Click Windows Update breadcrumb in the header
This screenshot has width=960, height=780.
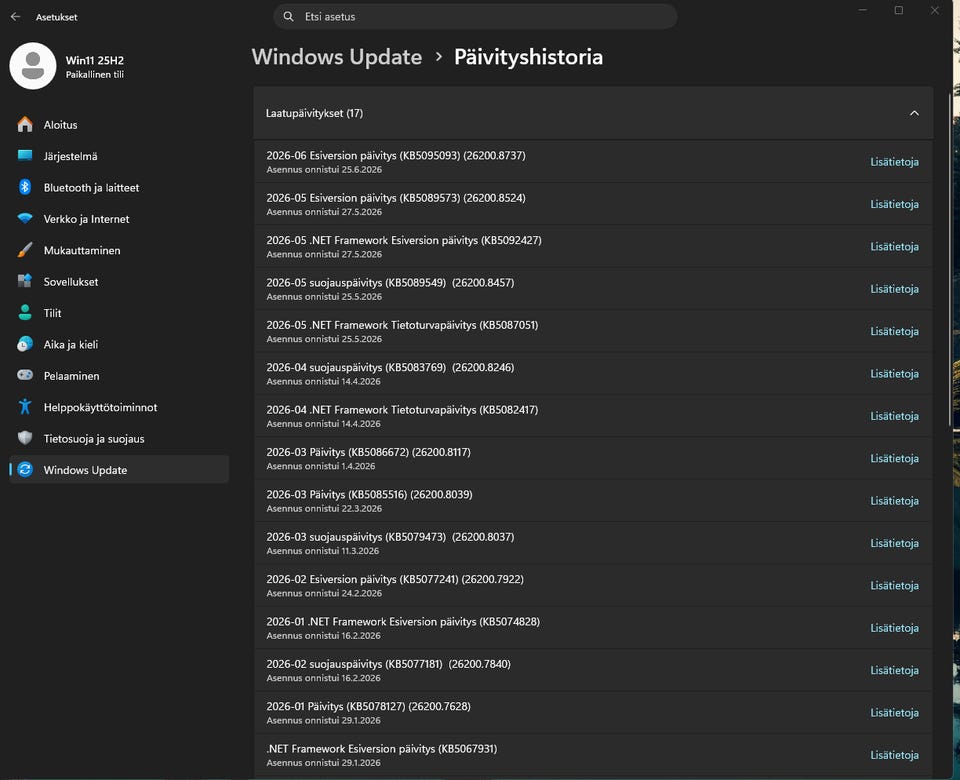(337, 57)
